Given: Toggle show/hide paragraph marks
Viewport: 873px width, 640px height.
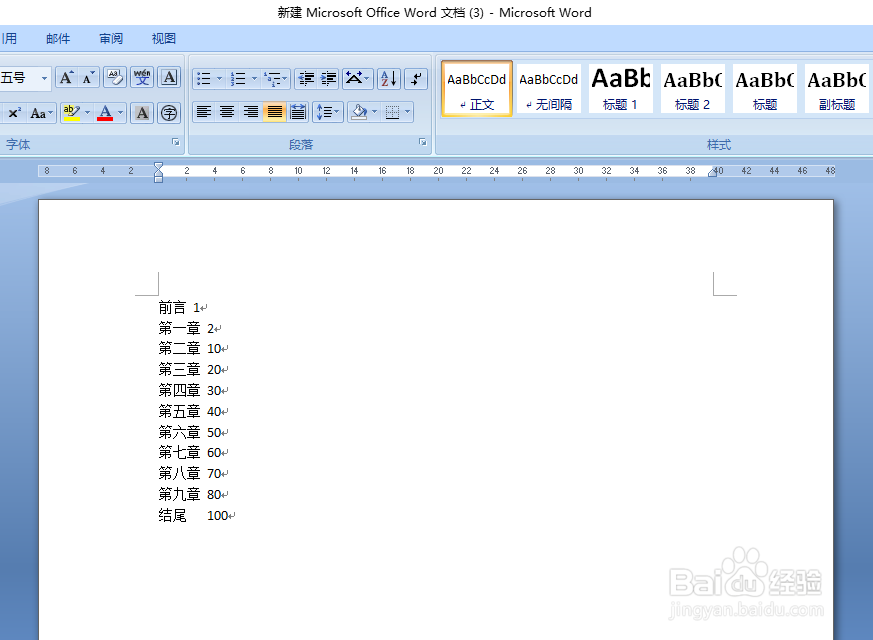Looking at the screenshot, I should (x=416, y=78).
